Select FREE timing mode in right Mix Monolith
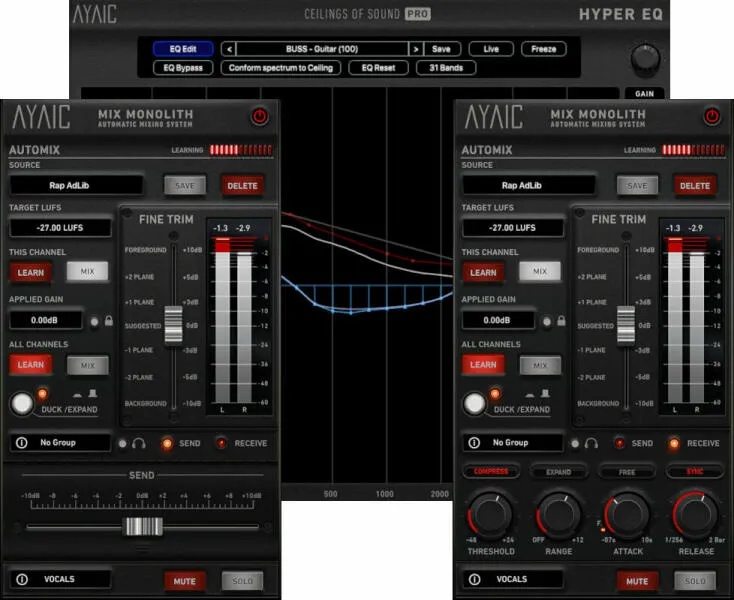734x600 pixels. [x=627, y=472]
